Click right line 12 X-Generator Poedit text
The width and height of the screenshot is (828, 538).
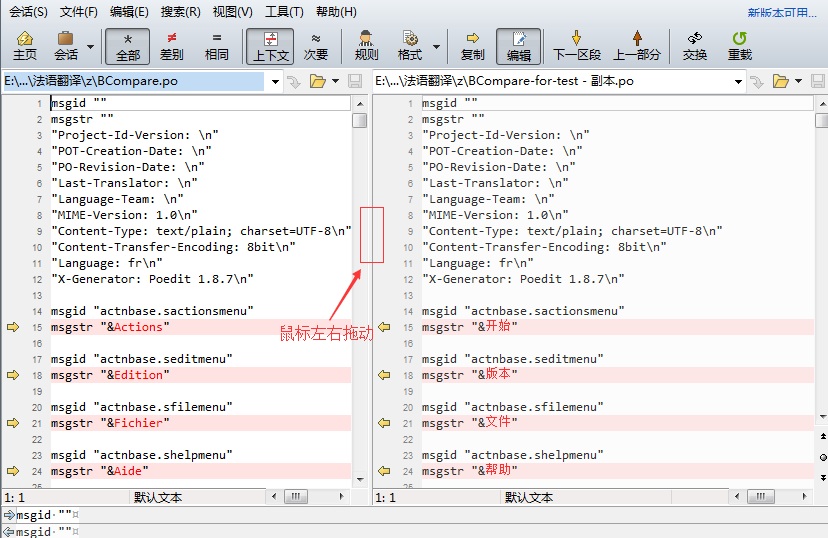coord(523,279)
